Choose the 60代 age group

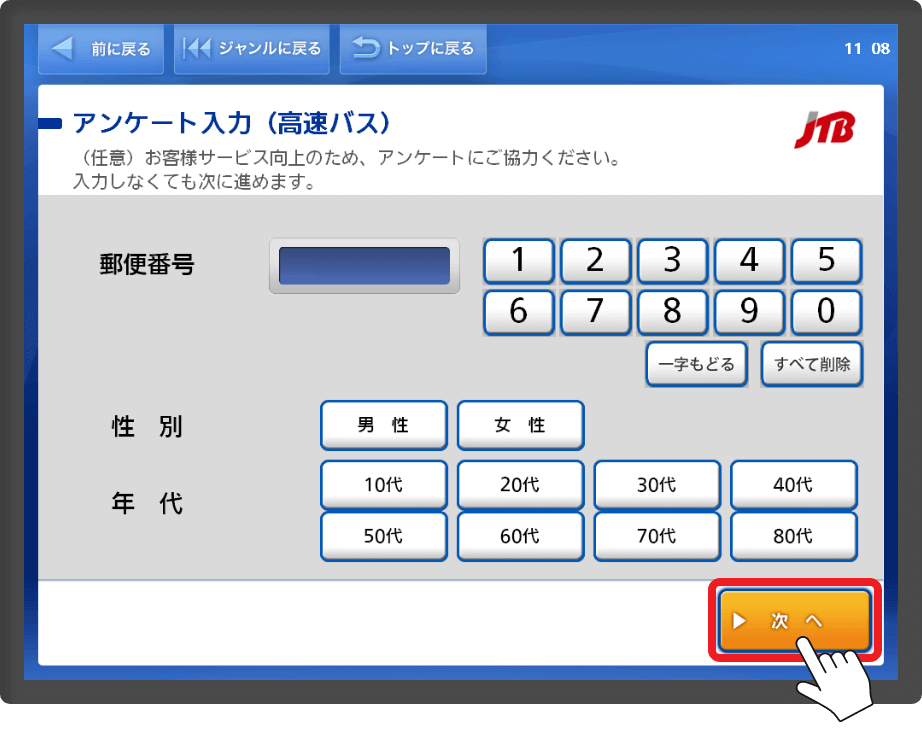tap(520, 536)
